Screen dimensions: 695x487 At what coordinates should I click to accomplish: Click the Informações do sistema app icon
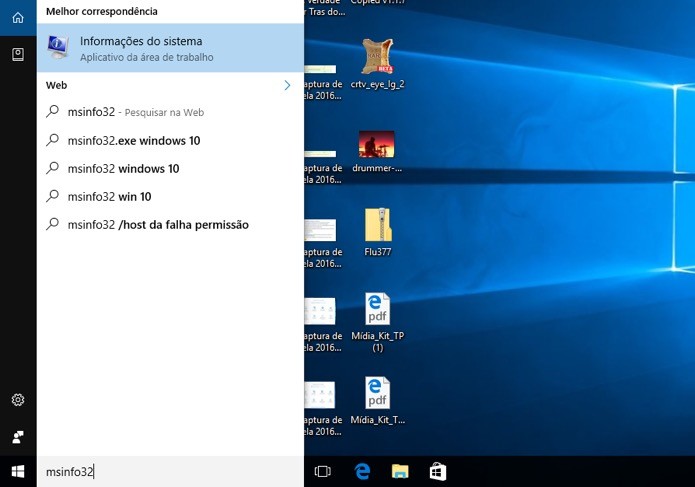[x=58, y=47]
